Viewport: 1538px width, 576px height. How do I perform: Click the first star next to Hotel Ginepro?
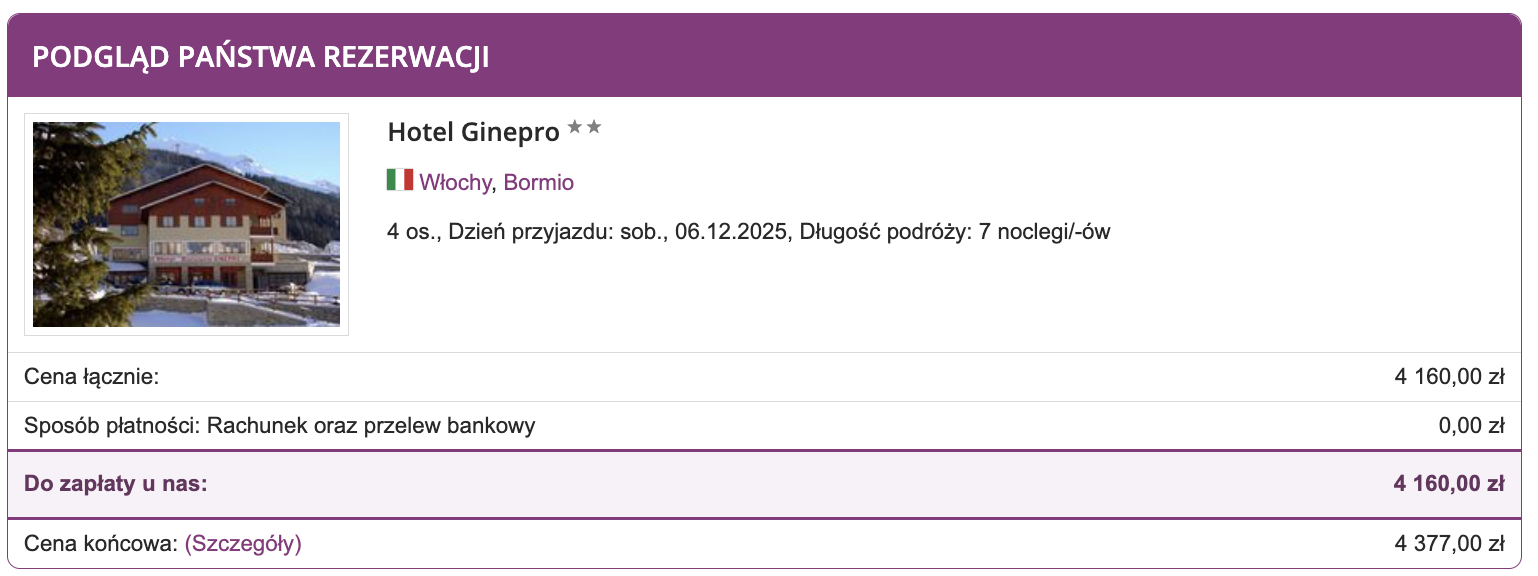(x=574, y=127)
